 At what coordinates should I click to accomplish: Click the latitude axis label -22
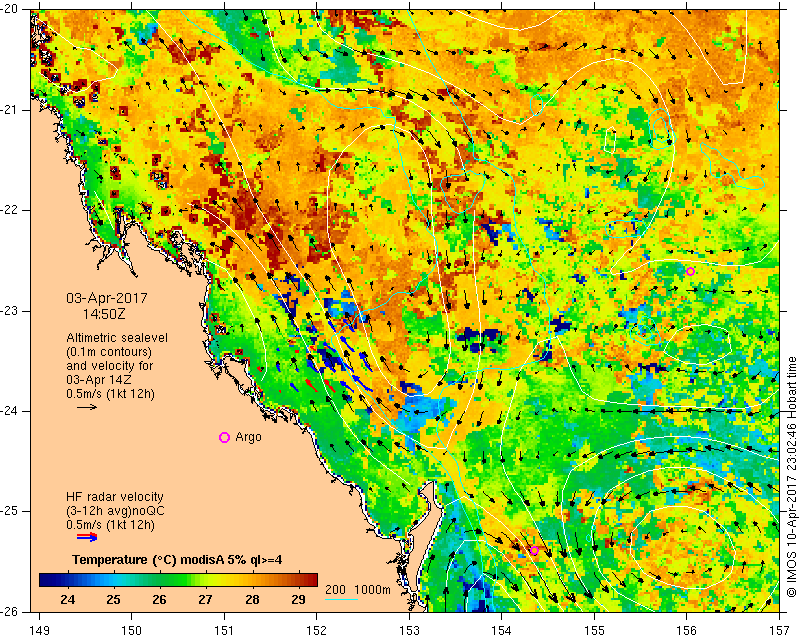tap(11, 210)
